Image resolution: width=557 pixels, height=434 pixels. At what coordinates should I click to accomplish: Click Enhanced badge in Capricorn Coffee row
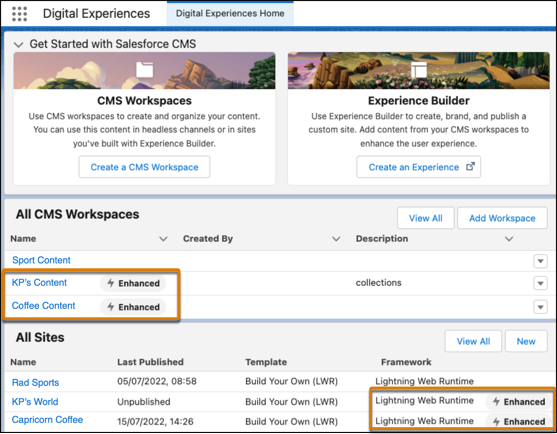tap(518, 421)
